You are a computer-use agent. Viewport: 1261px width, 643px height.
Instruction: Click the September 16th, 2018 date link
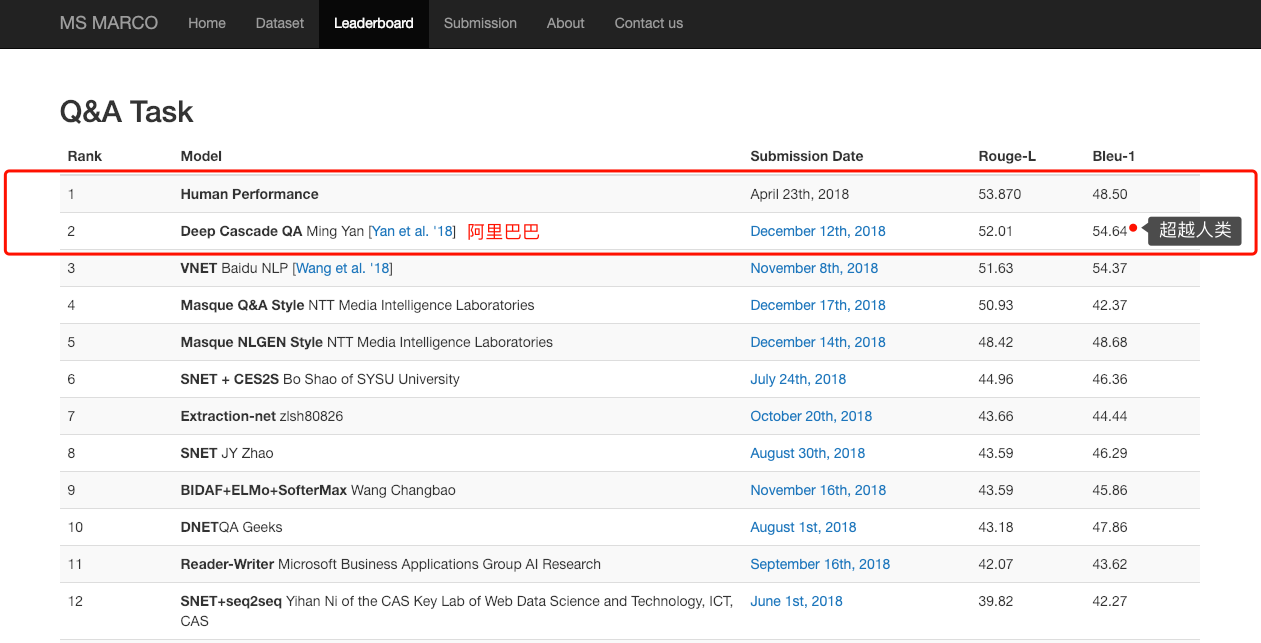click(x=820, y=564)
